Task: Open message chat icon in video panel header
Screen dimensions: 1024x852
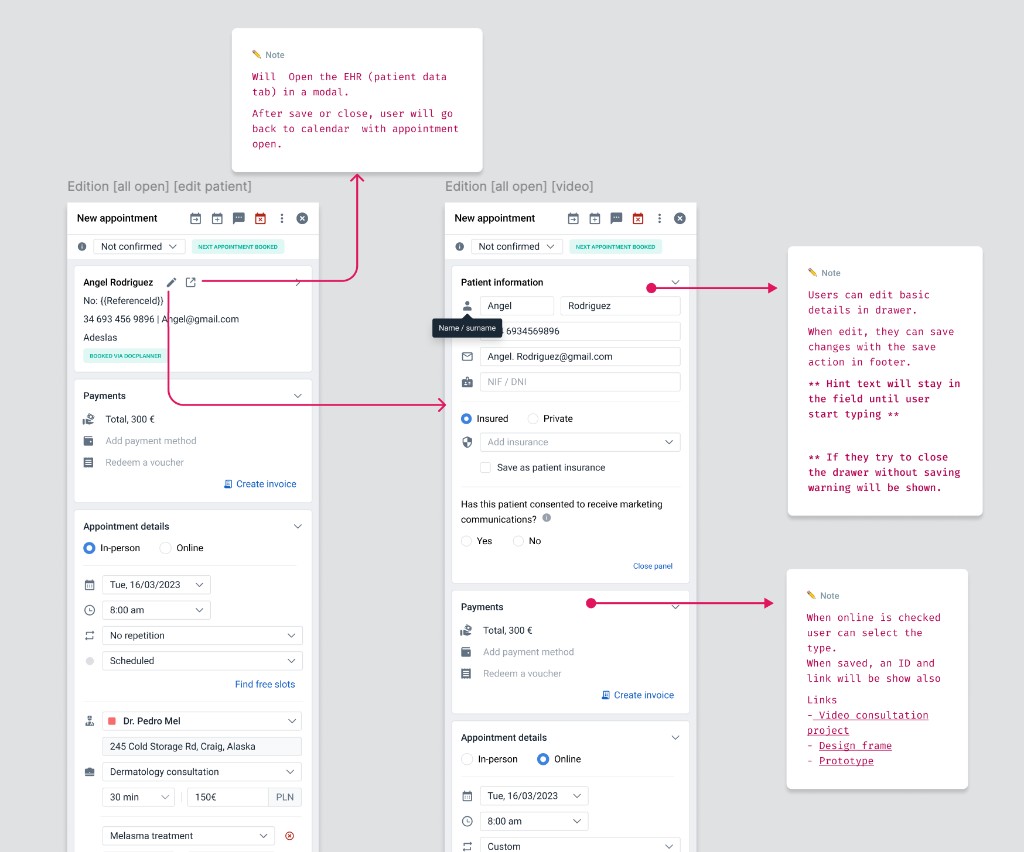Action: (x=616, y=218)
